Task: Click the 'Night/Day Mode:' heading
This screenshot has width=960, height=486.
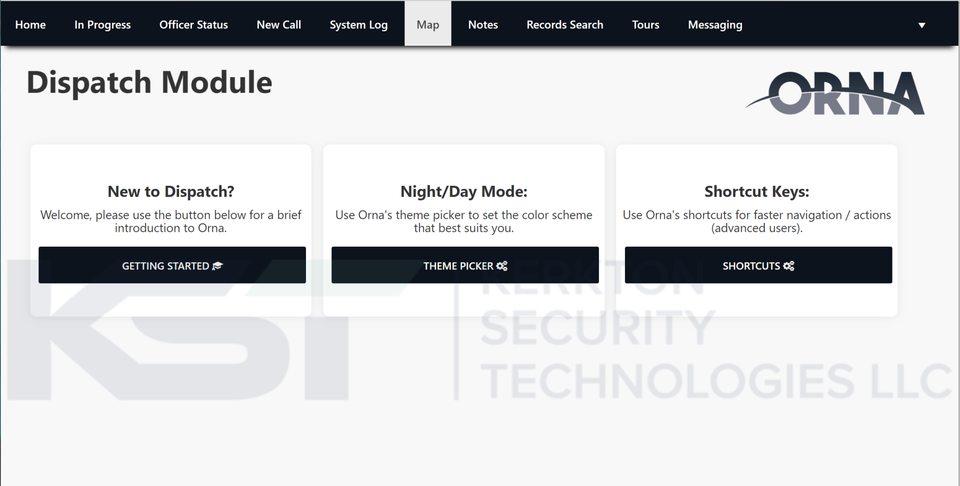Action: (x=464, y=192)
